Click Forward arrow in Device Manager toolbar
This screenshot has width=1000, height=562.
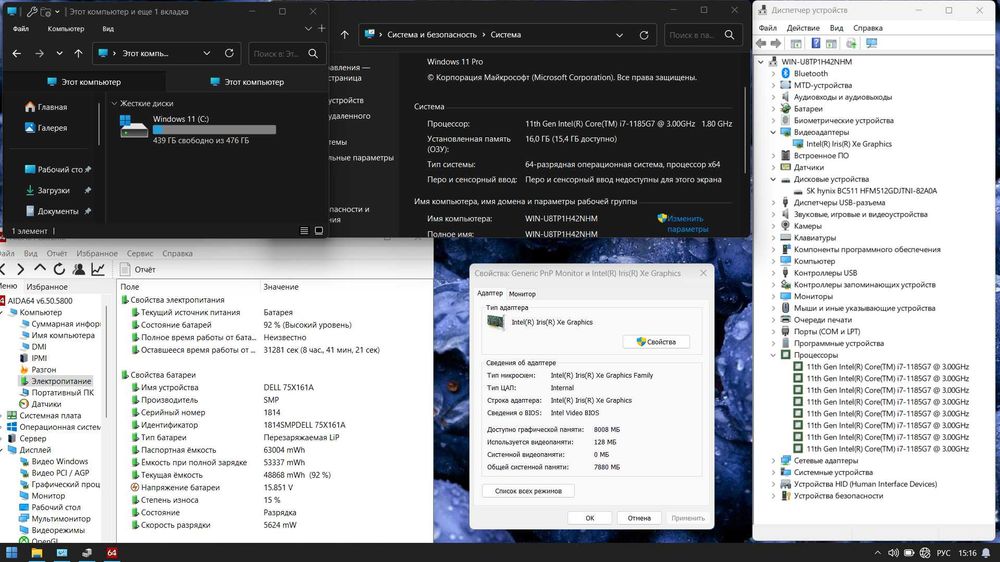(776, 43)
